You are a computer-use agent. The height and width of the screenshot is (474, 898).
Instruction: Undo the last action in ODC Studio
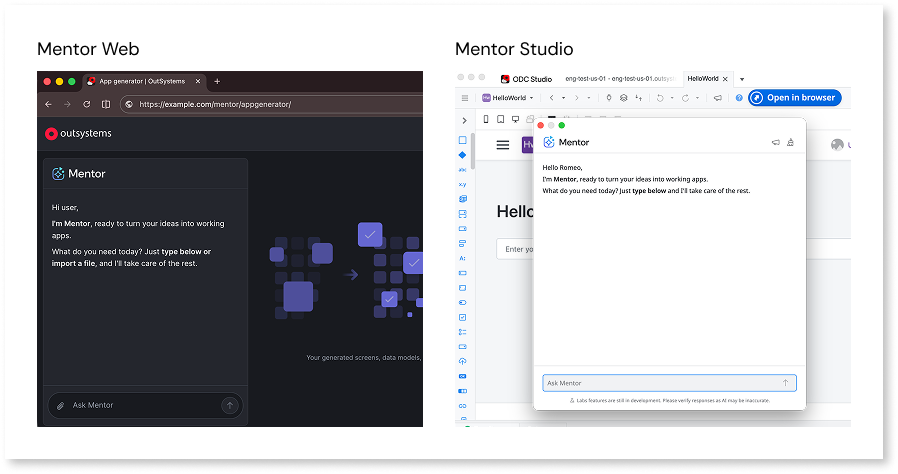tap(660, 98)
